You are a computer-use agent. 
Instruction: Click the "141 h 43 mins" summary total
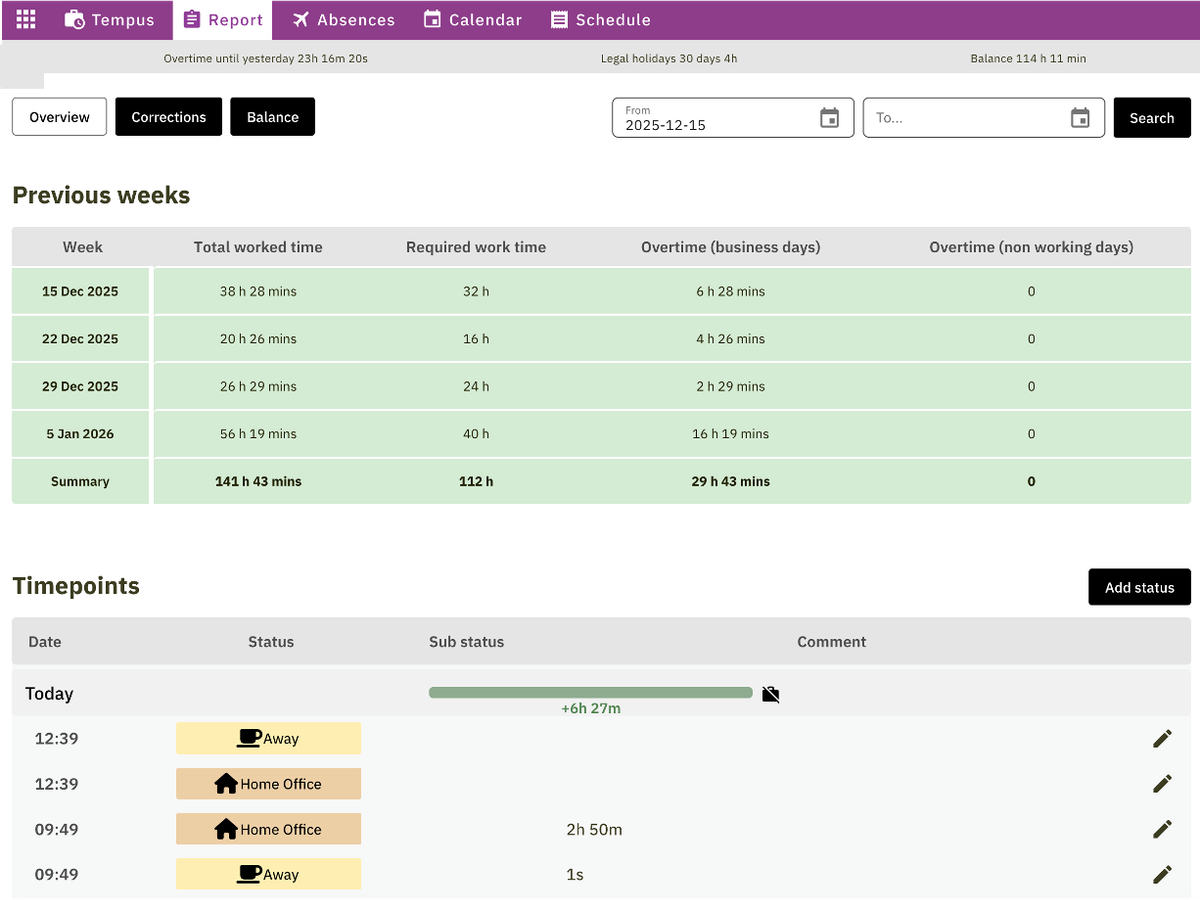coord(258,481)
